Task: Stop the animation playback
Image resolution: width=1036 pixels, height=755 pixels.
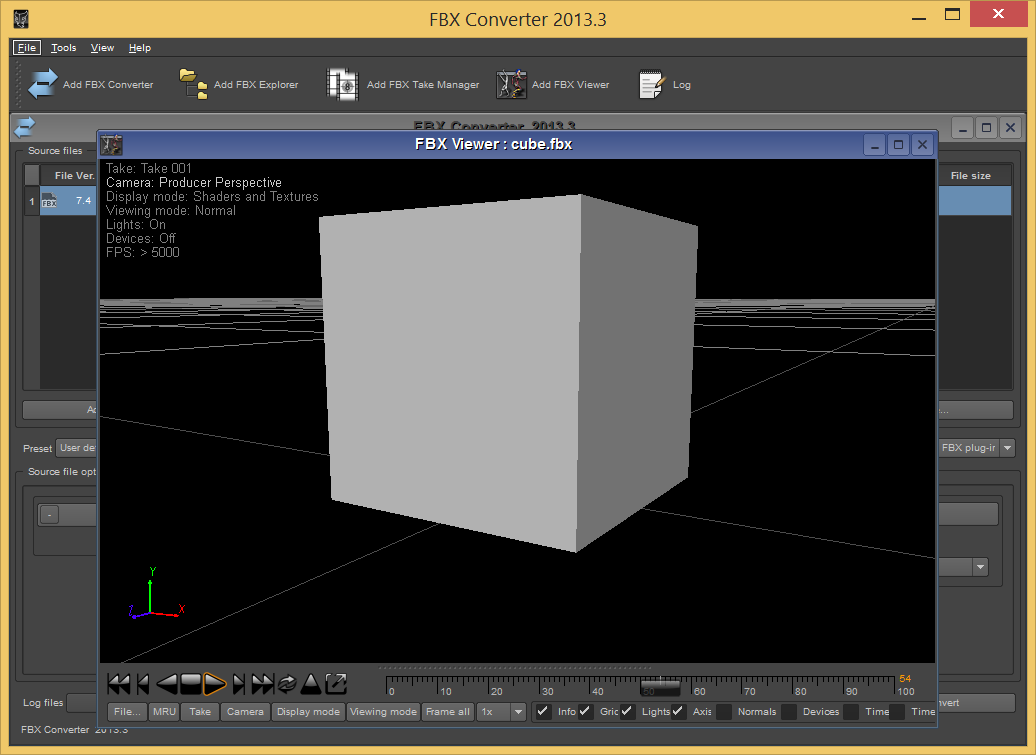Action: pos(190,684)
